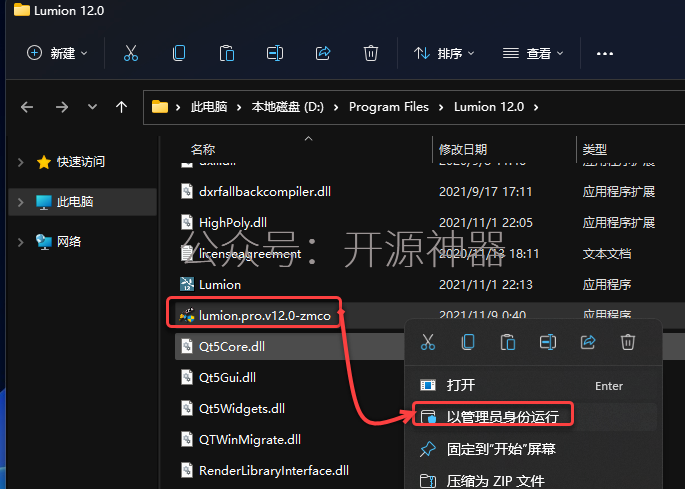
Task: Select licenseagreement text file
Action: coord(250,253)
